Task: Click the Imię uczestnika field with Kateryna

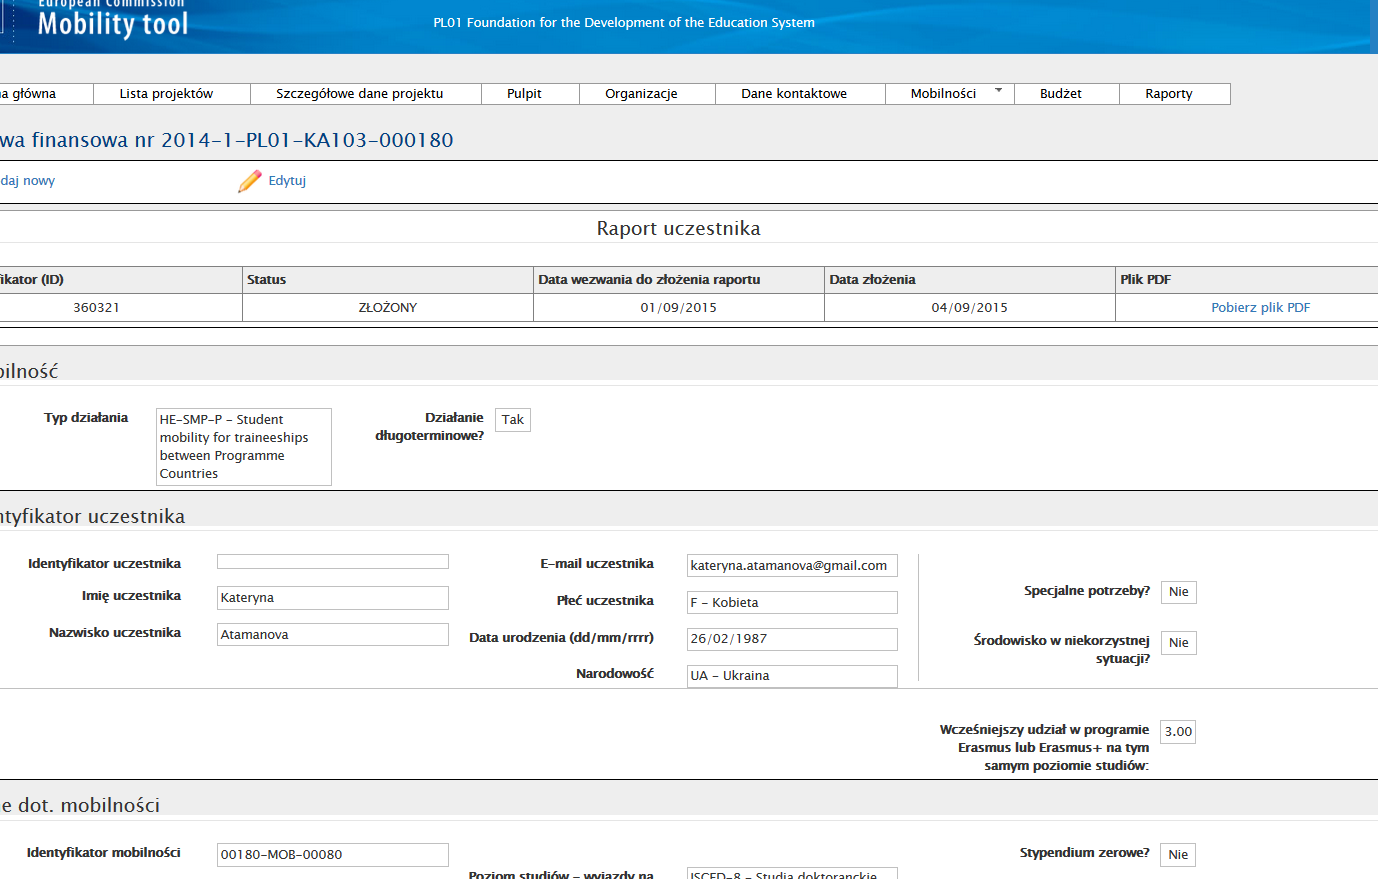Action: point(333,598)
